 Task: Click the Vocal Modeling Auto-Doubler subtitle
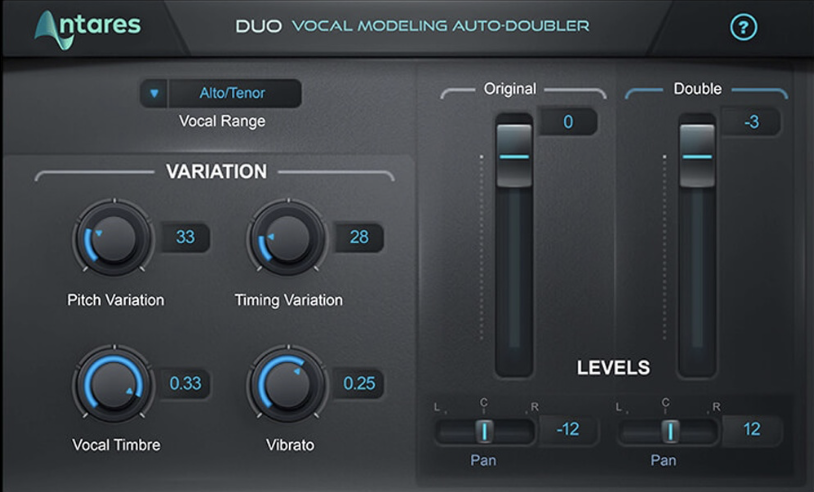(441, 26)
